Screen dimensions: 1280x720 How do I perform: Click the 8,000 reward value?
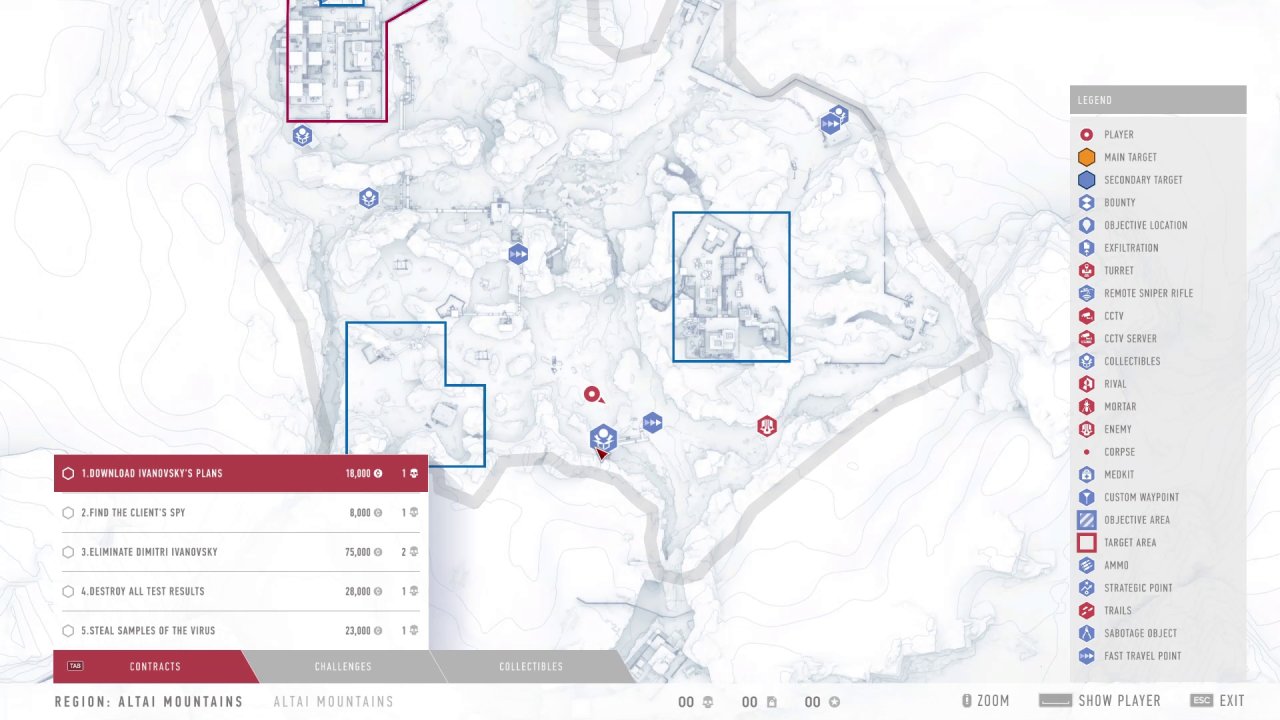(x=360, y=513)
